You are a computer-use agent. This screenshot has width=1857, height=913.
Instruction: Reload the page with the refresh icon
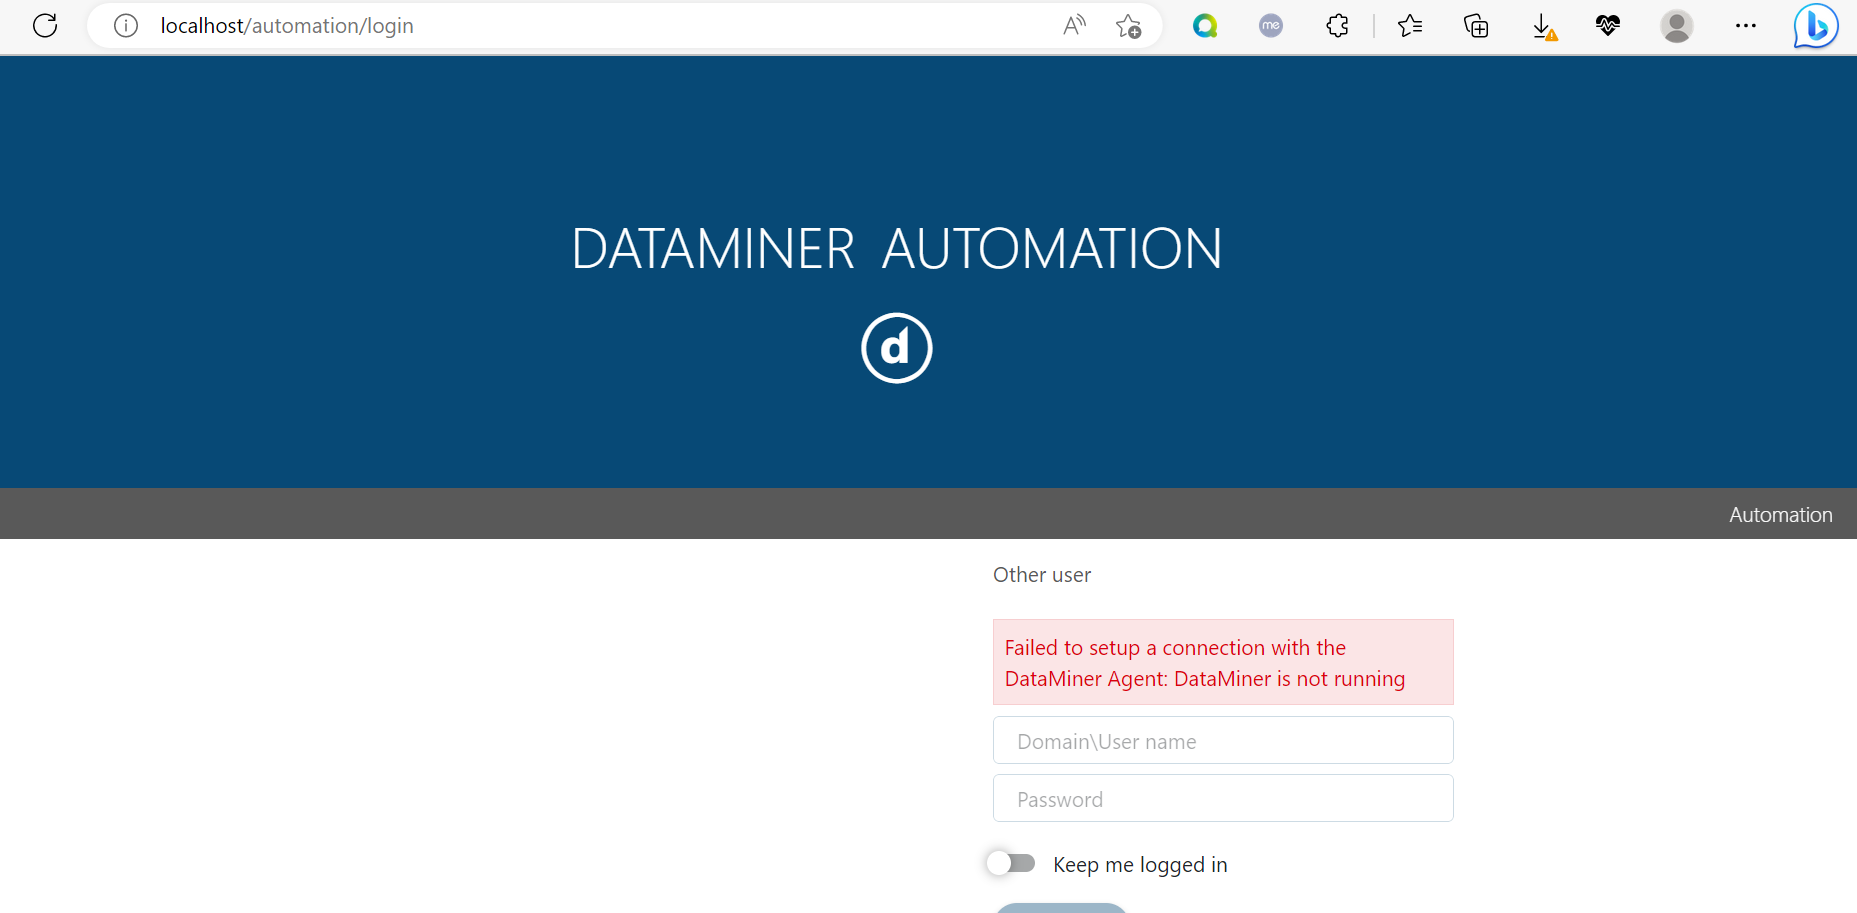click(45, 25)
